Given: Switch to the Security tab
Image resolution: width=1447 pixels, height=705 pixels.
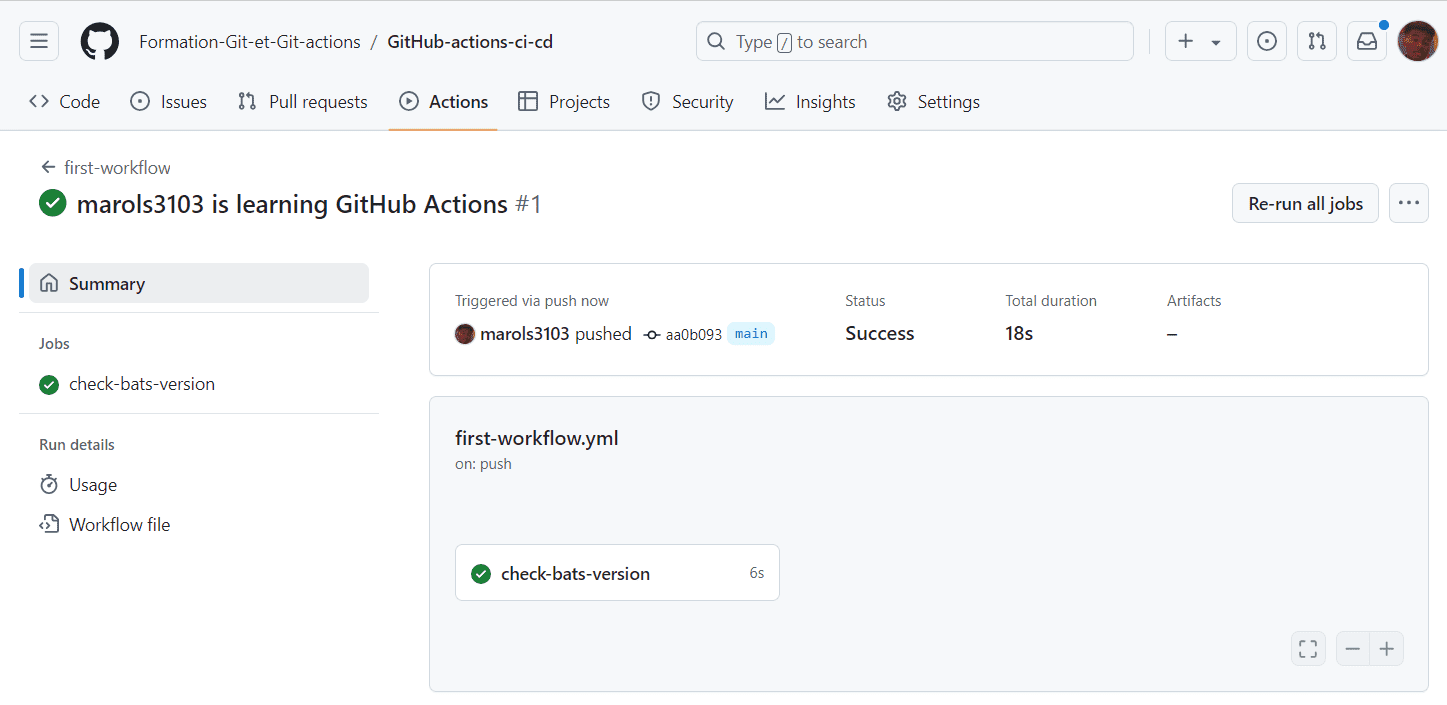Looking at the screenshot, I should pos(687,101).
